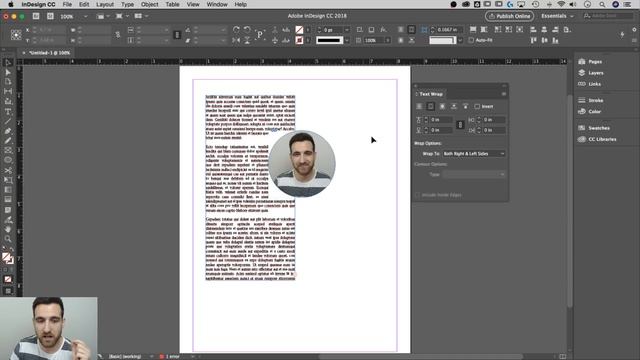Select the Free Transform tool
640x360 pixels.
click(8, 180)
